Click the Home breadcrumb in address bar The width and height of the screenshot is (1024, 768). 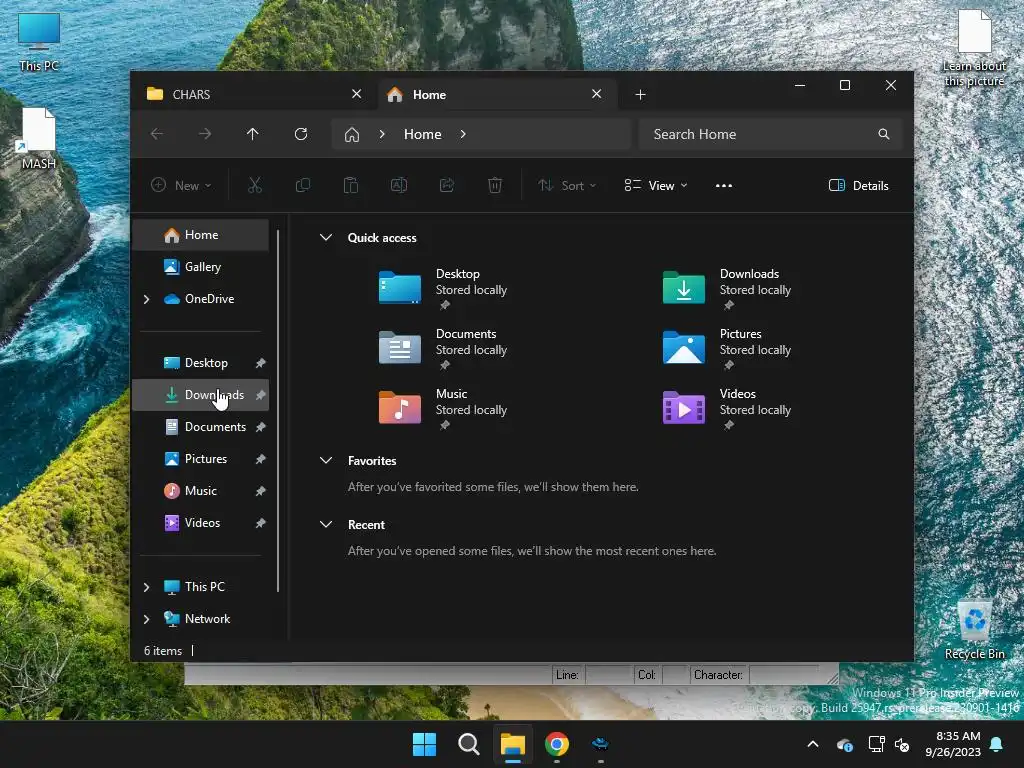pos(423,134)
